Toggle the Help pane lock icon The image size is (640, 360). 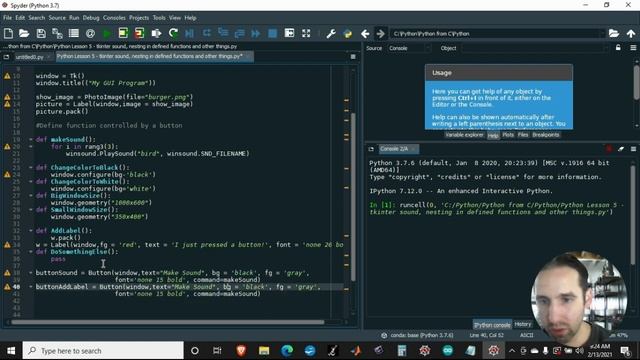618,48
